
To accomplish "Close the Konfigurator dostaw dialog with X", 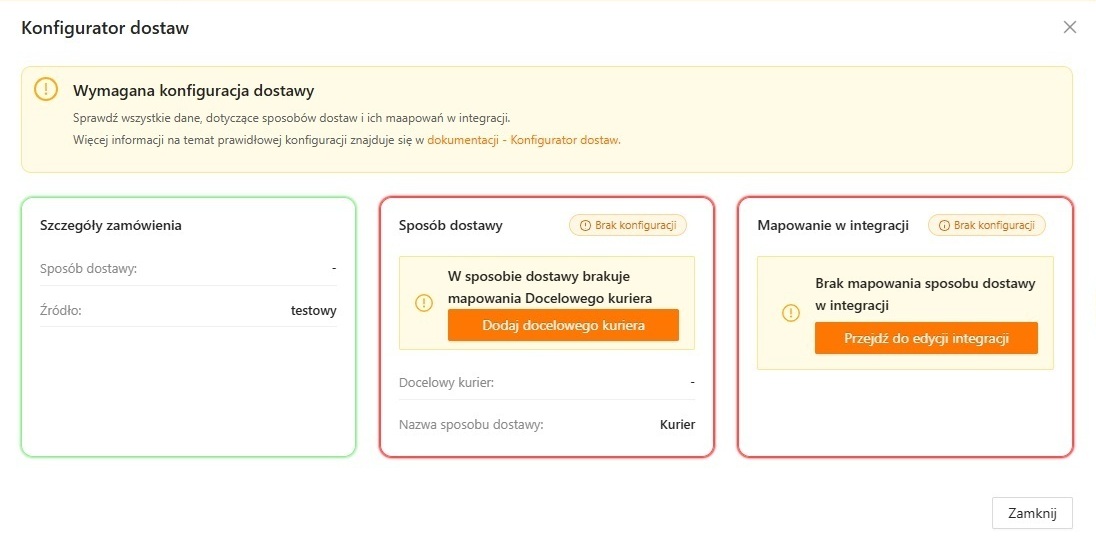I will click(x=1070, y=28).
